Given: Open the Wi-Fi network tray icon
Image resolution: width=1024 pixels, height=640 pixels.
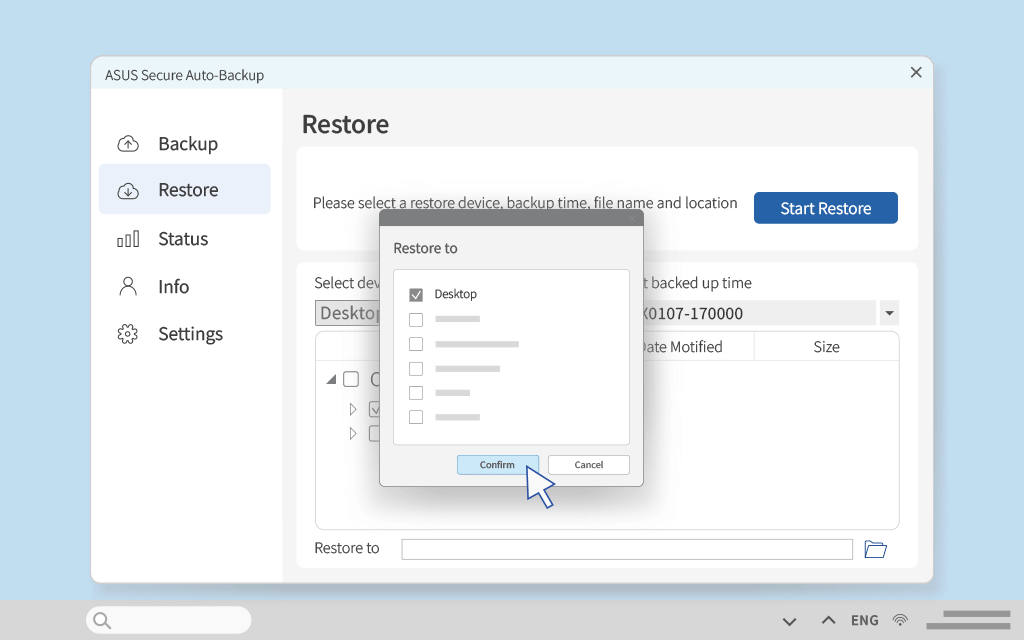Looking at the screenshot, I should 901,620.
